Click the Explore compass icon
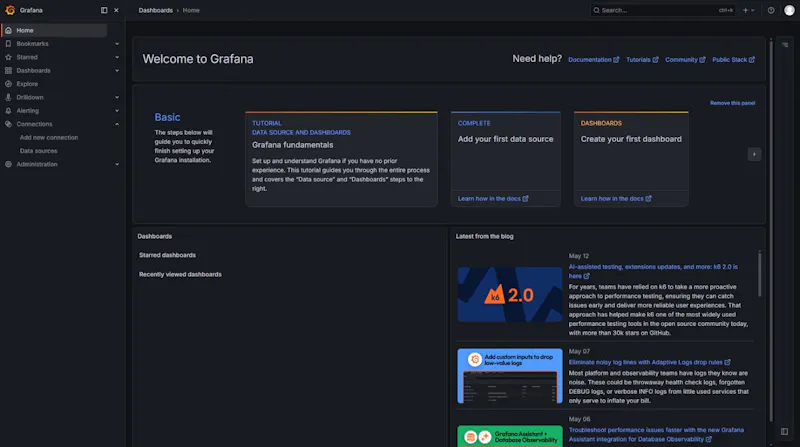Screen dimensions: 800x447 [x=8, y=84]
